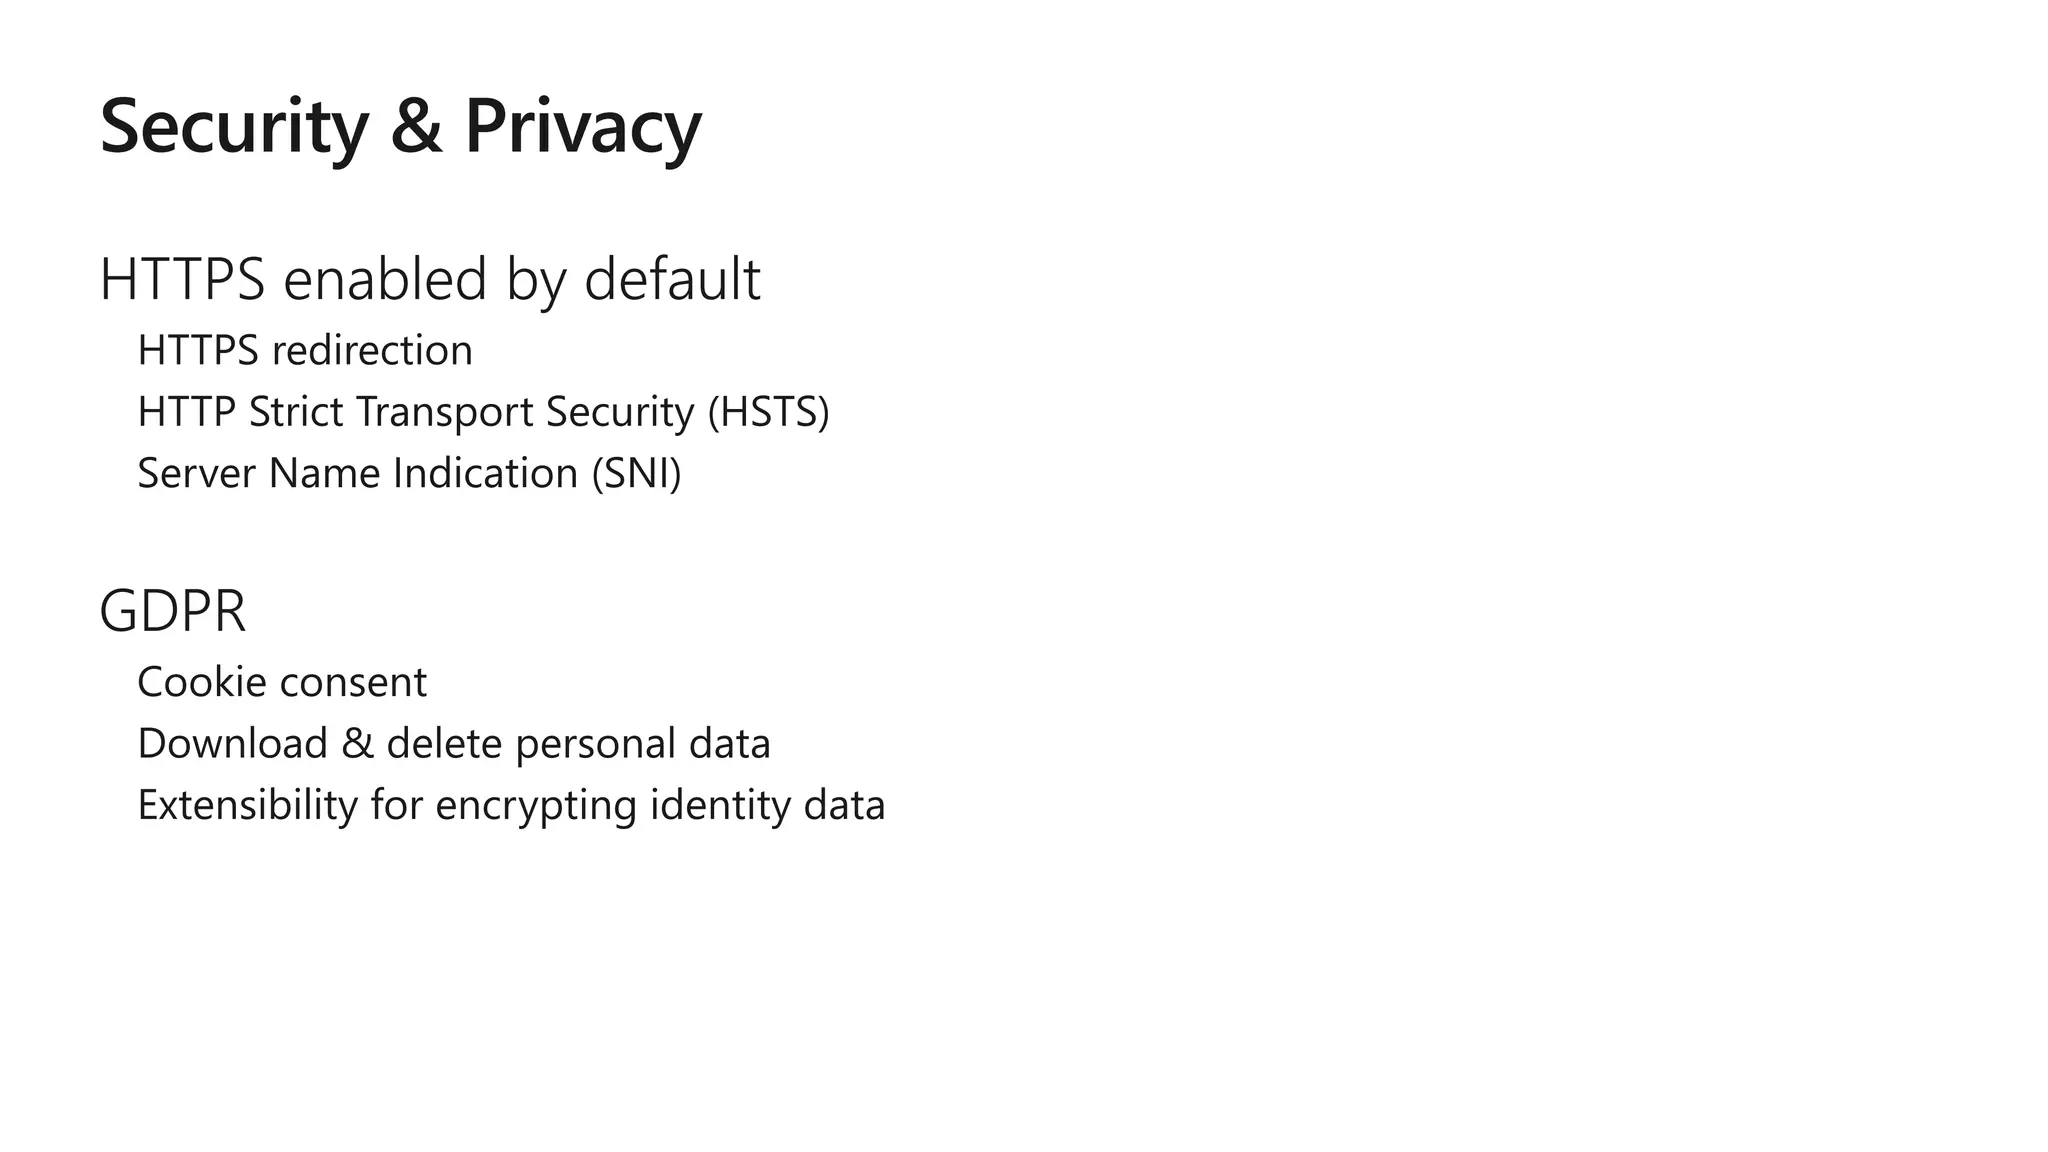Select the "Download & delete personal data" line
This screenshot has width=2048, height=1152.
click(x=454, y=744)
